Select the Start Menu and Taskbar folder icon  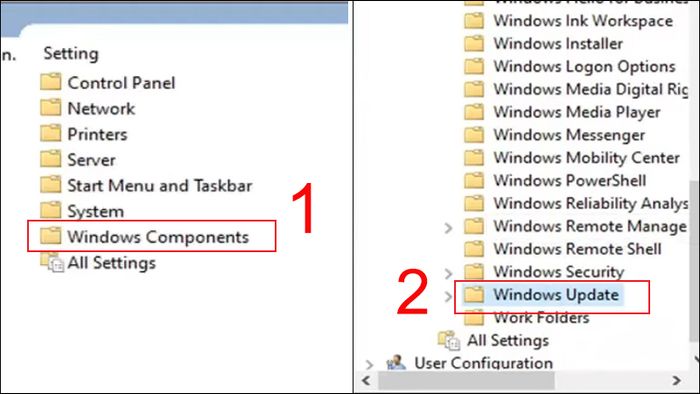click(50, 185)
